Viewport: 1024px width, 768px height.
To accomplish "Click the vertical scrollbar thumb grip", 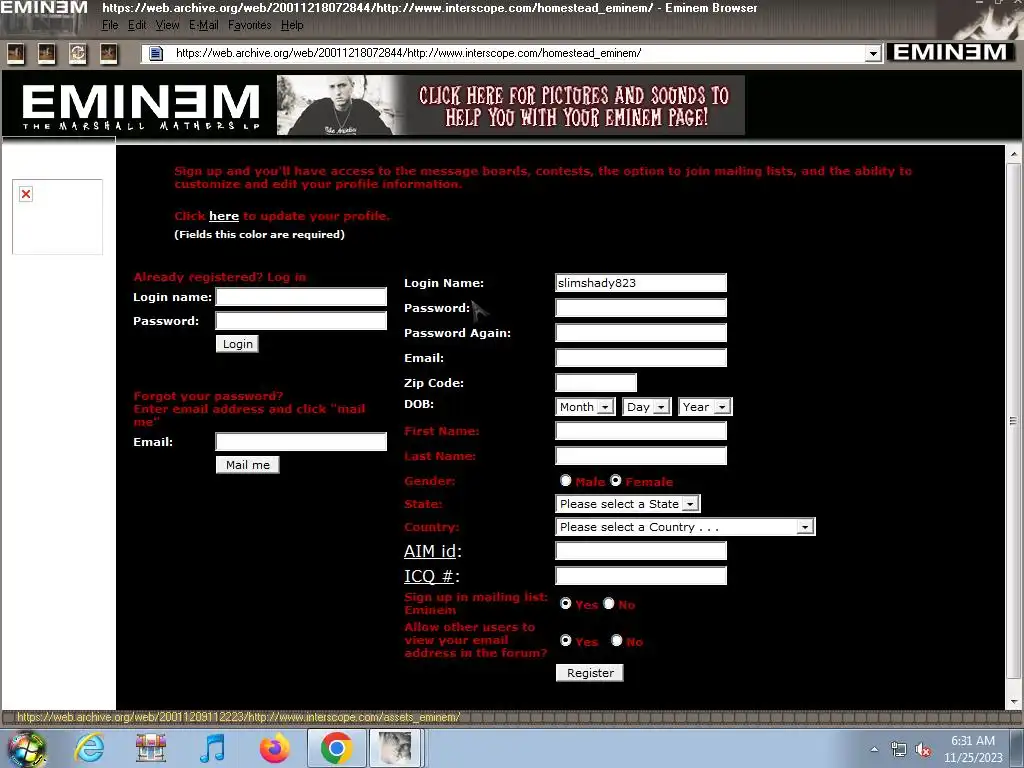I will coord(1014,421).
